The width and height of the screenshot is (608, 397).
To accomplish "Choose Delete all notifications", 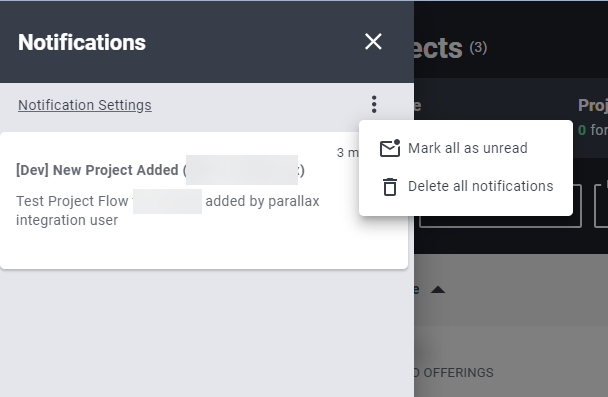I will (466, 186).
